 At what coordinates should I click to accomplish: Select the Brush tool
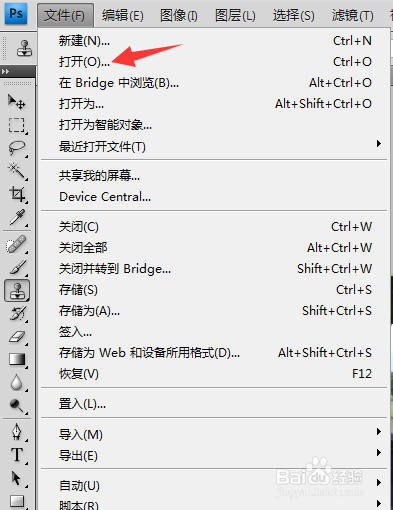pyautogui.click(x=16, y=267)
